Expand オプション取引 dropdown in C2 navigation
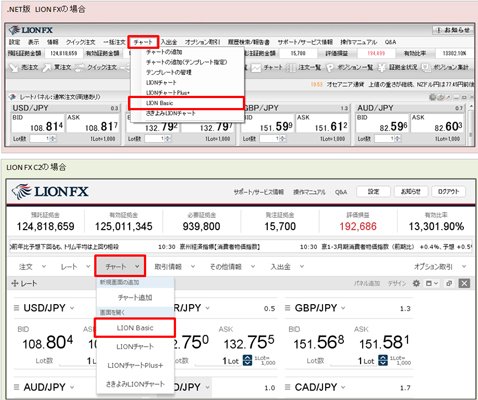 tap(440, 267)
